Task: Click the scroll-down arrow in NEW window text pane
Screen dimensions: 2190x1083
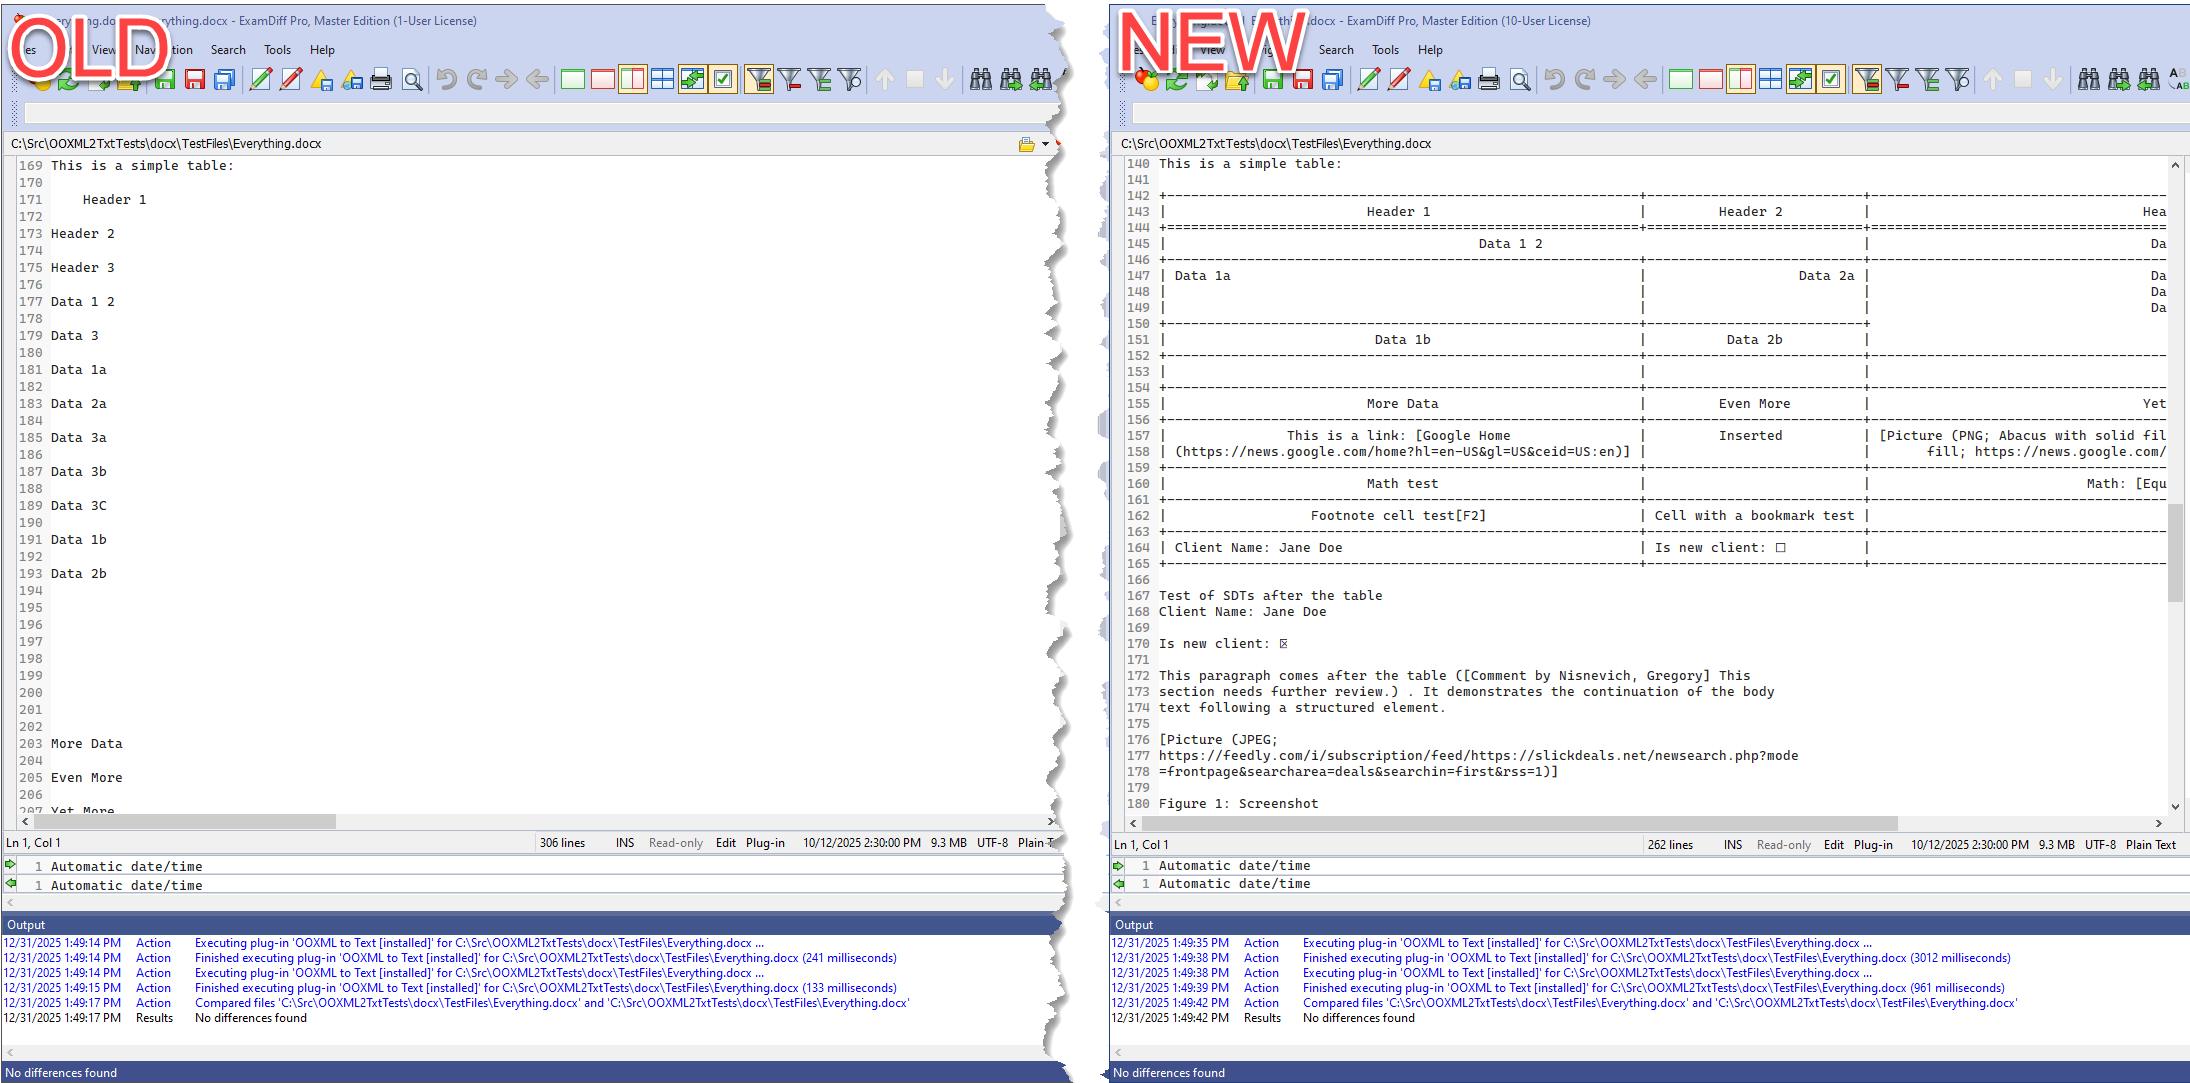Action: point(2175,806)
